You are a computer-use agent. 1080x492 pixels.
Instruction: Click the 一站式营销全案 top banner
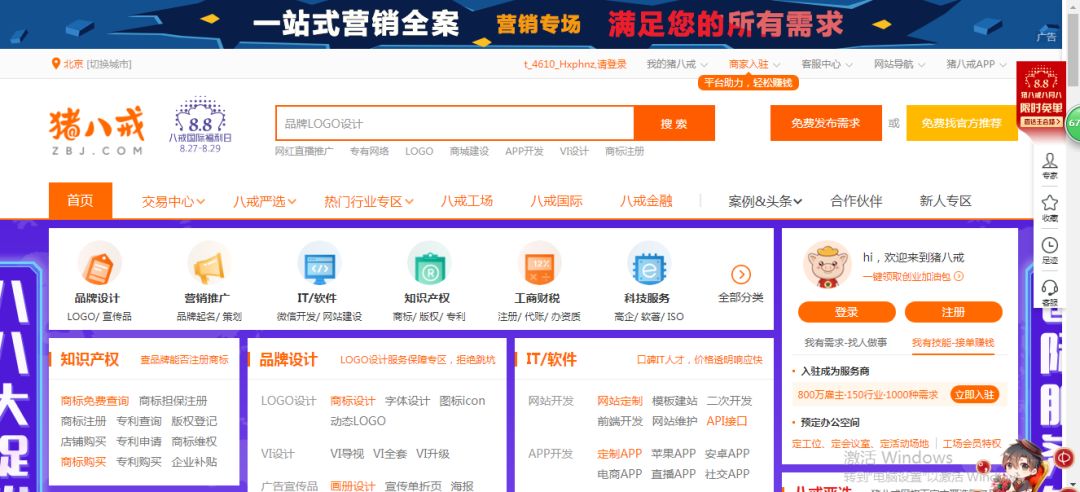pyautogui.click(x=530, y=24)
